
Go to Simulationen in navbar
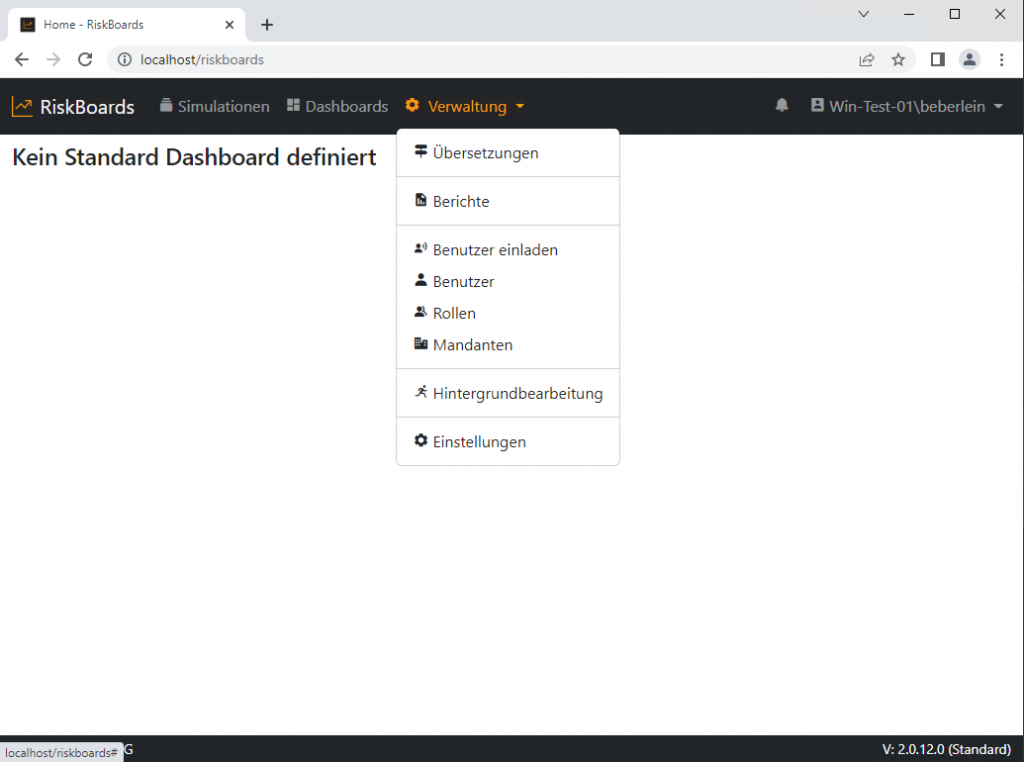click(x=215, y=106)
